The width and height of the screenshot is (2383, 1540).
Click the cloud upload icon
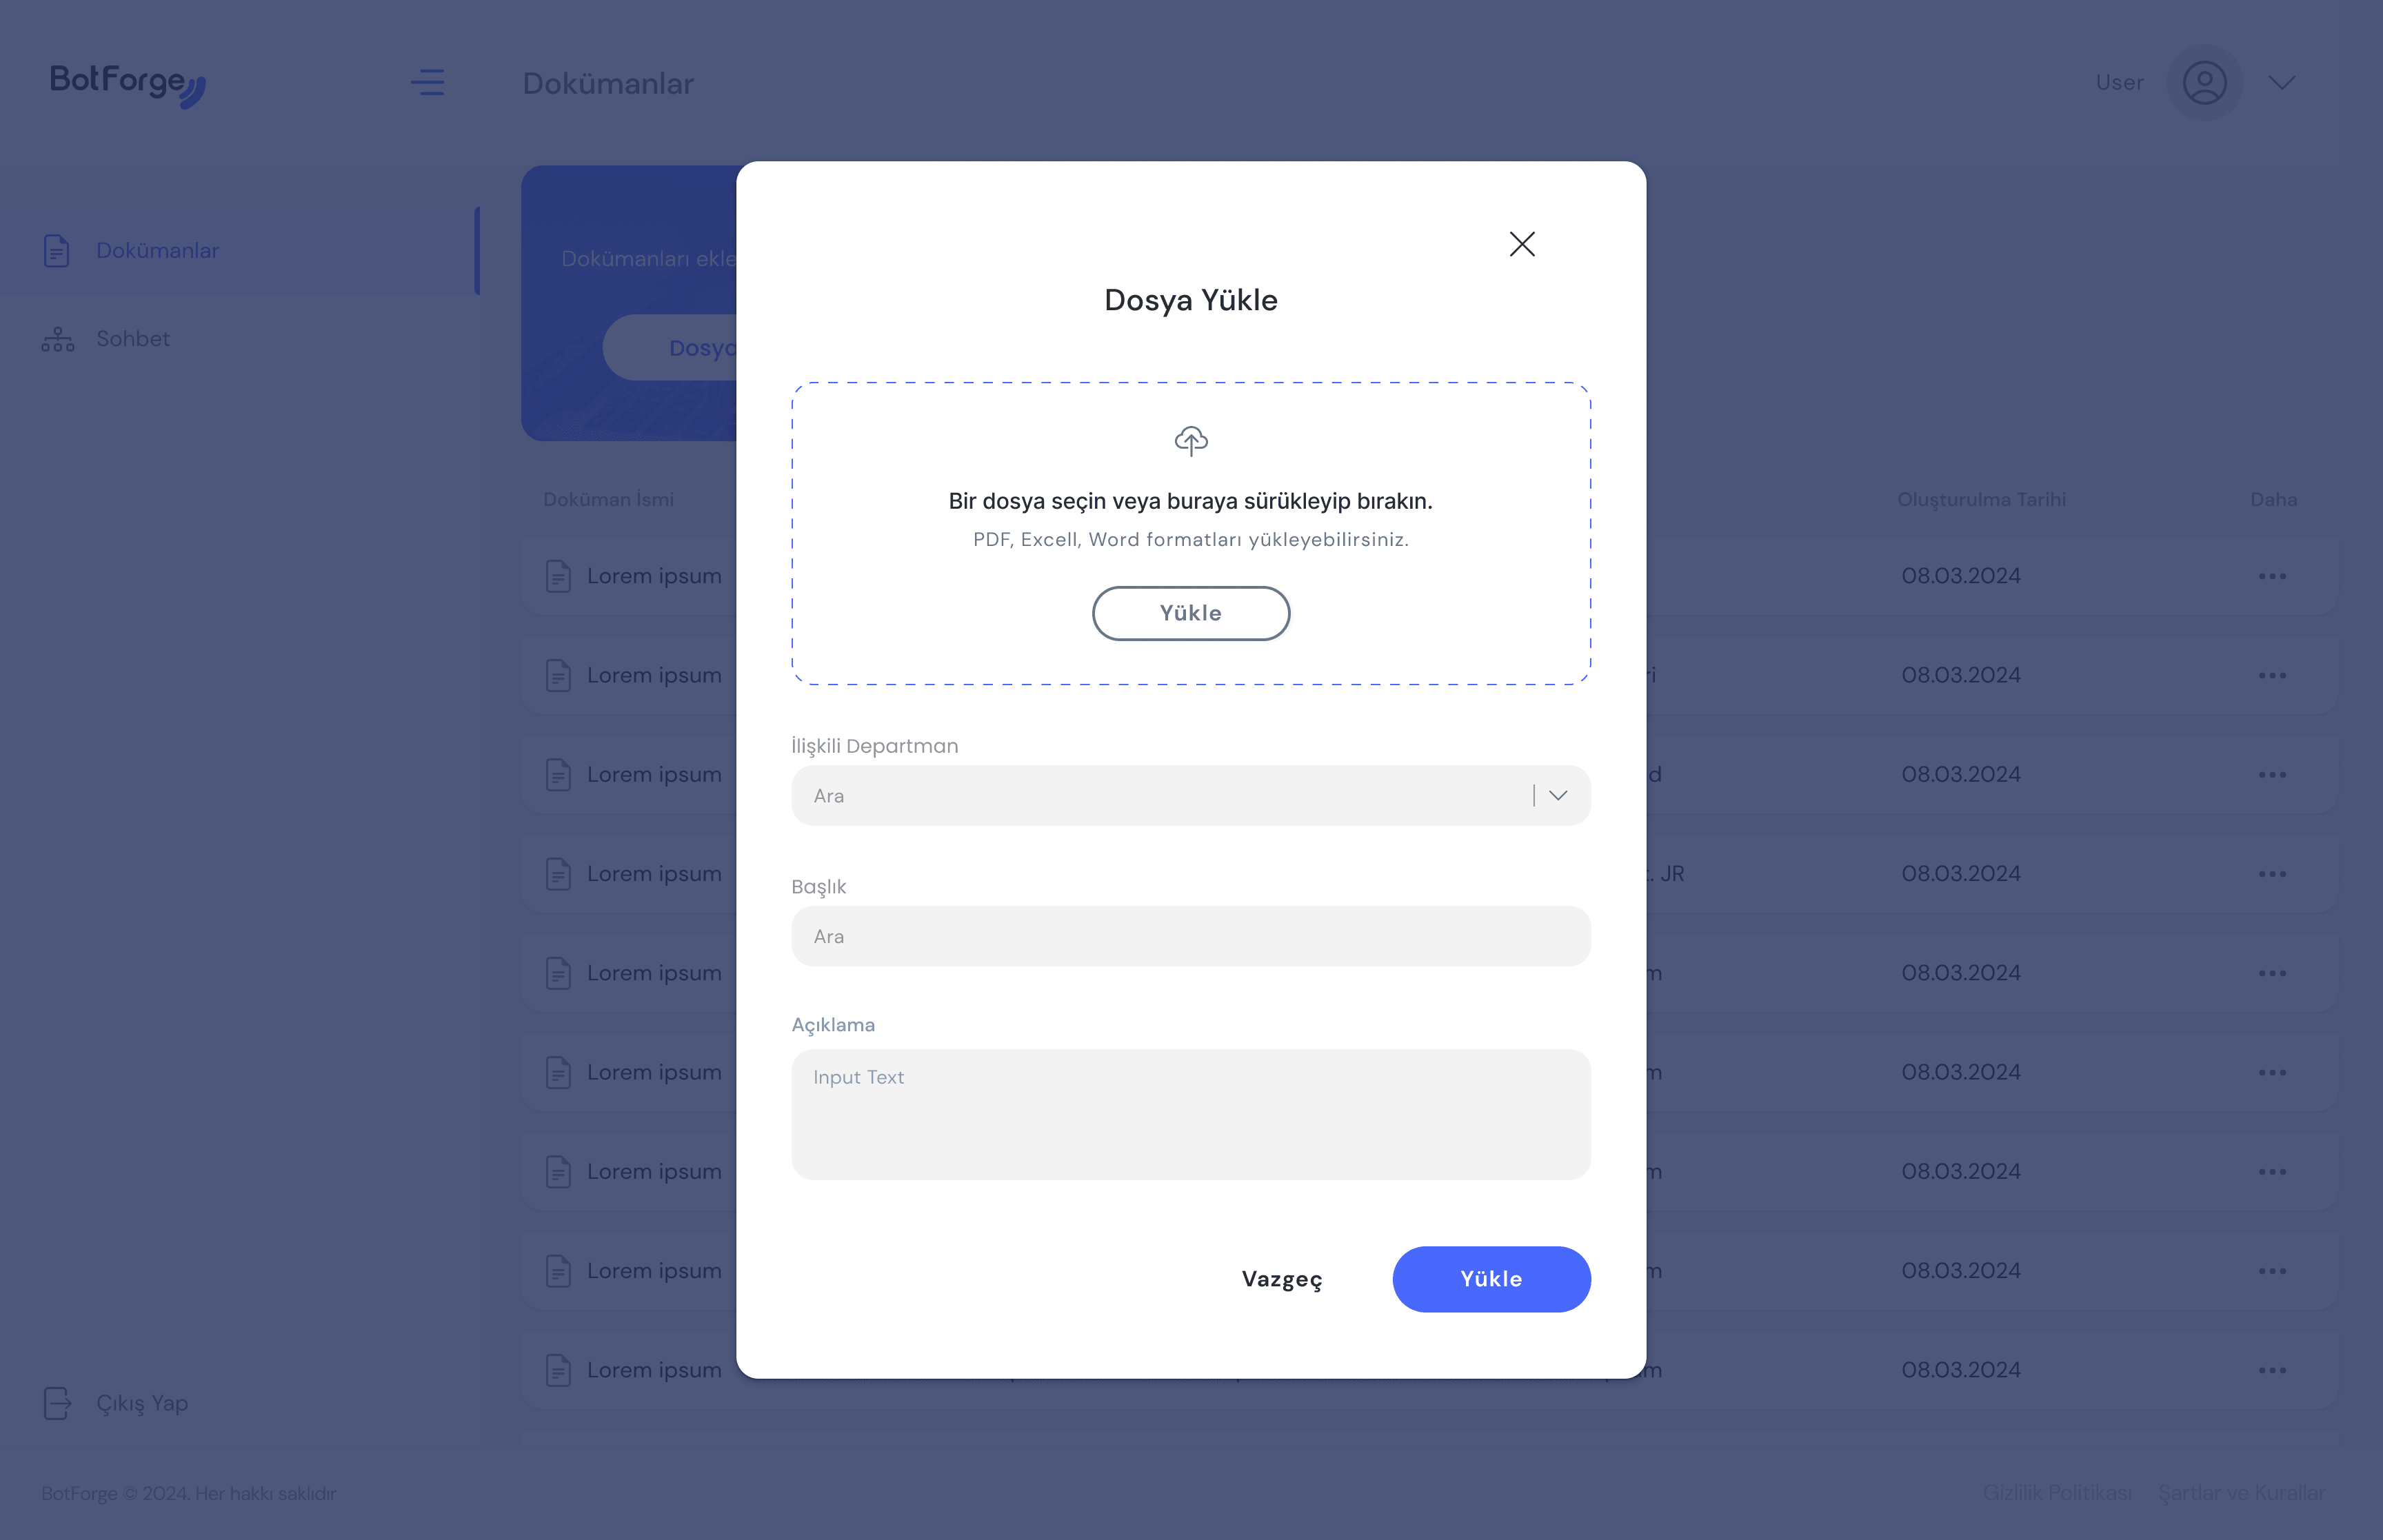[1191, 439]
